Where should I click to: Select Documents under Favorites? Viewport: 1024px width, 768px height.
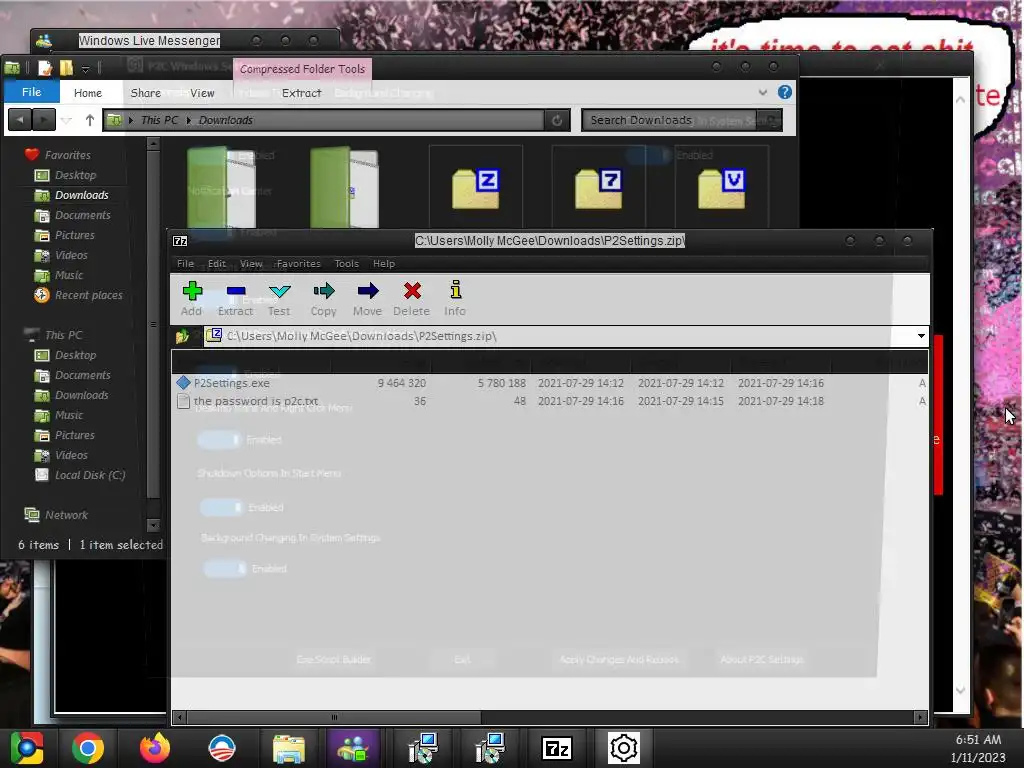coord(82,215)
